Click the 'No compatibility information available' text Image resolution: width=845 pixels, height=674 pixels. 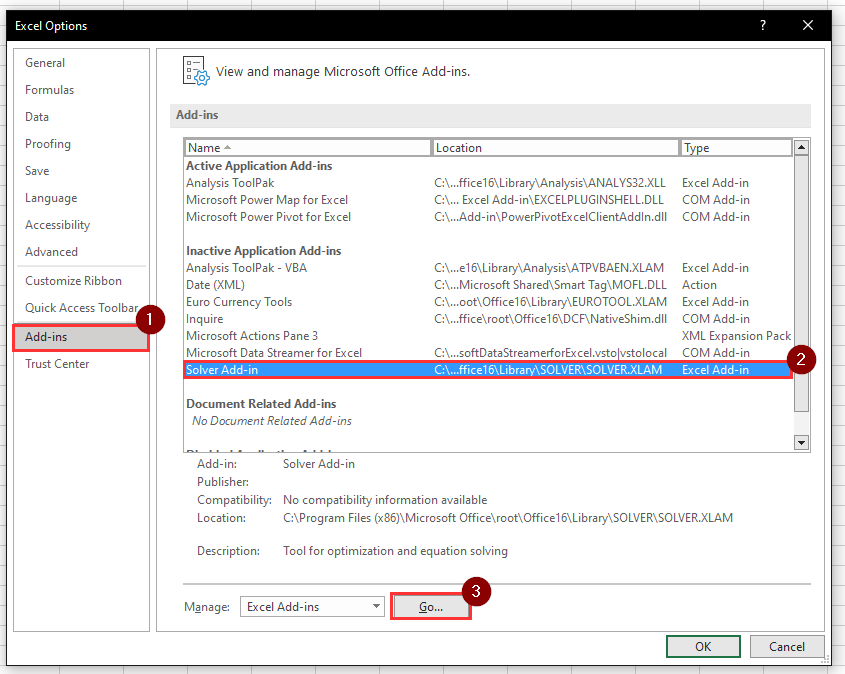point(385,500)
